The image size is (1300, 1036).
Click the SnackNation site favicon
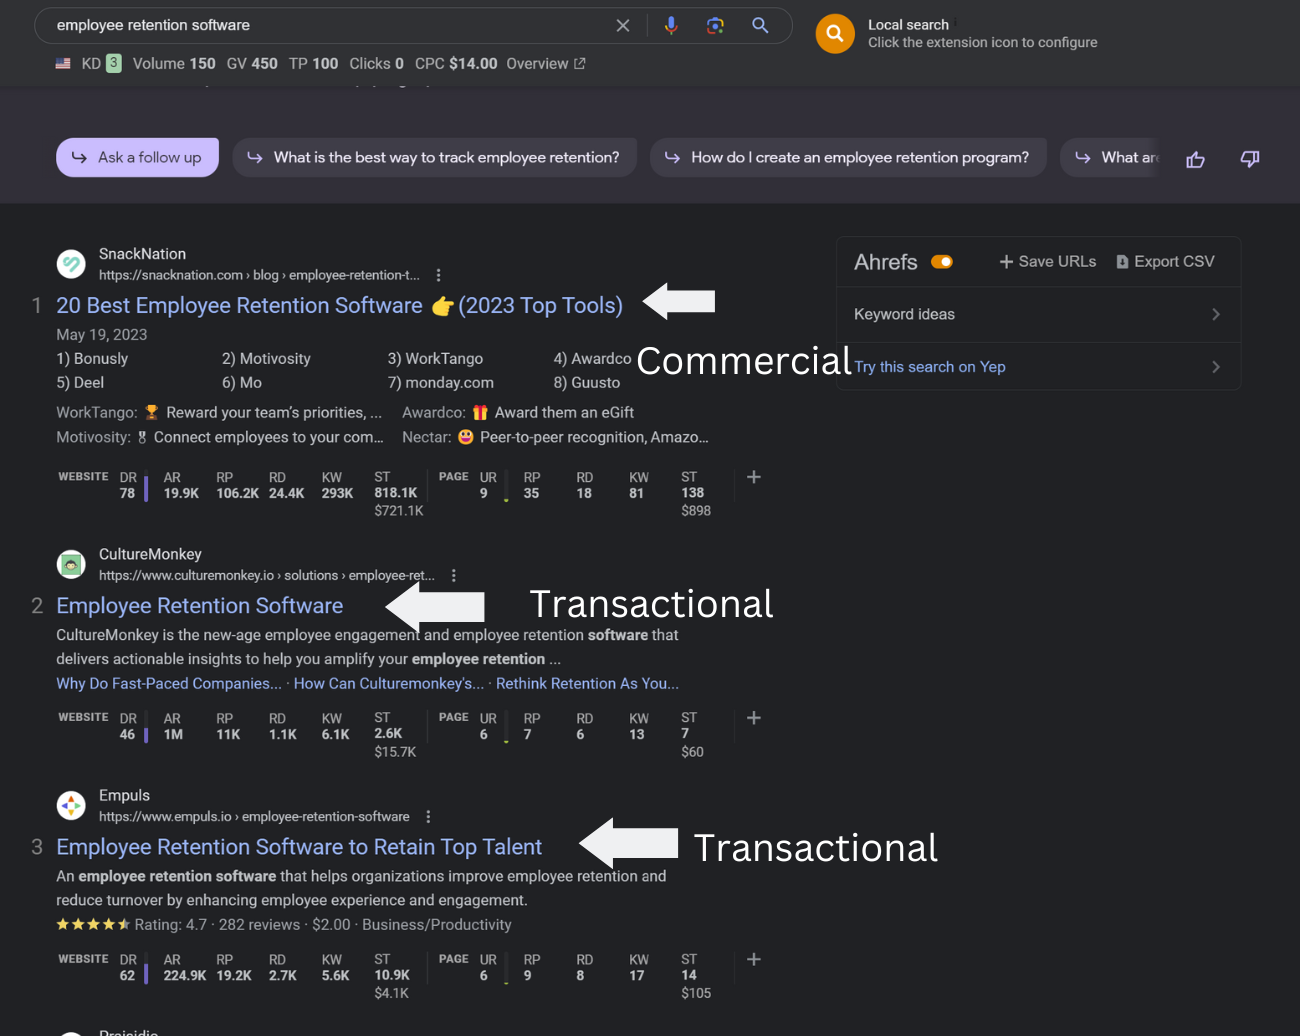tap(71, 264)
